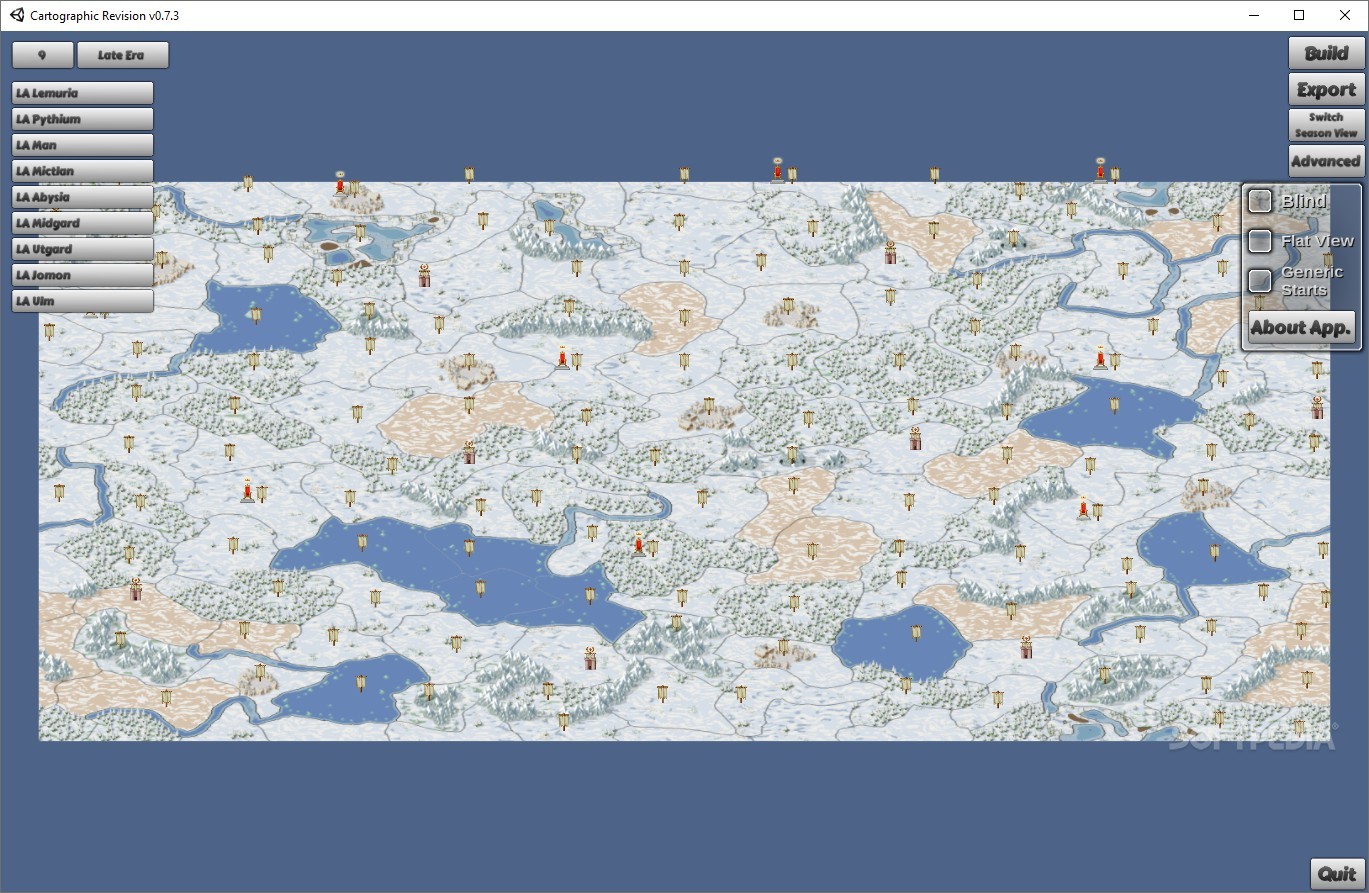Click the throne tower right of the frozen ponds
This screenshot has height=893, width=1369.
(x=424, y=275)
